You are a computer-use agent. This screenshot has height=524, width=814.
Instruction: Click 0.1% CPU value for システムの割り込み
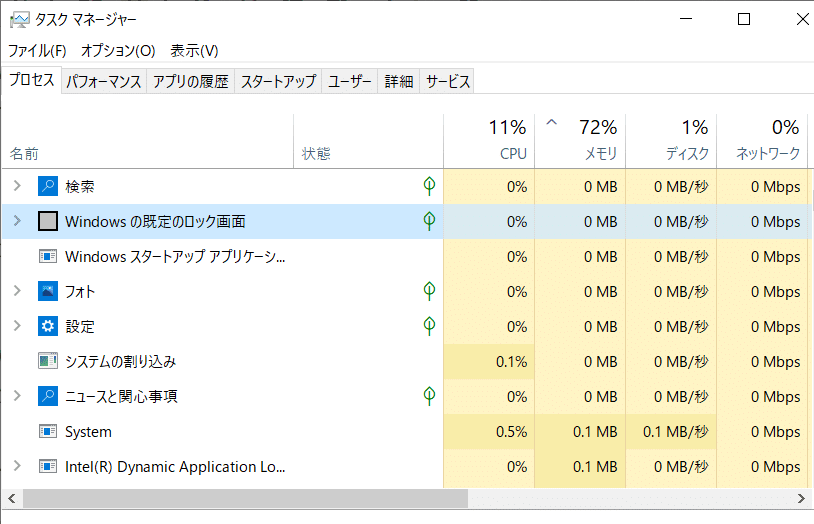tap(511, 361)
